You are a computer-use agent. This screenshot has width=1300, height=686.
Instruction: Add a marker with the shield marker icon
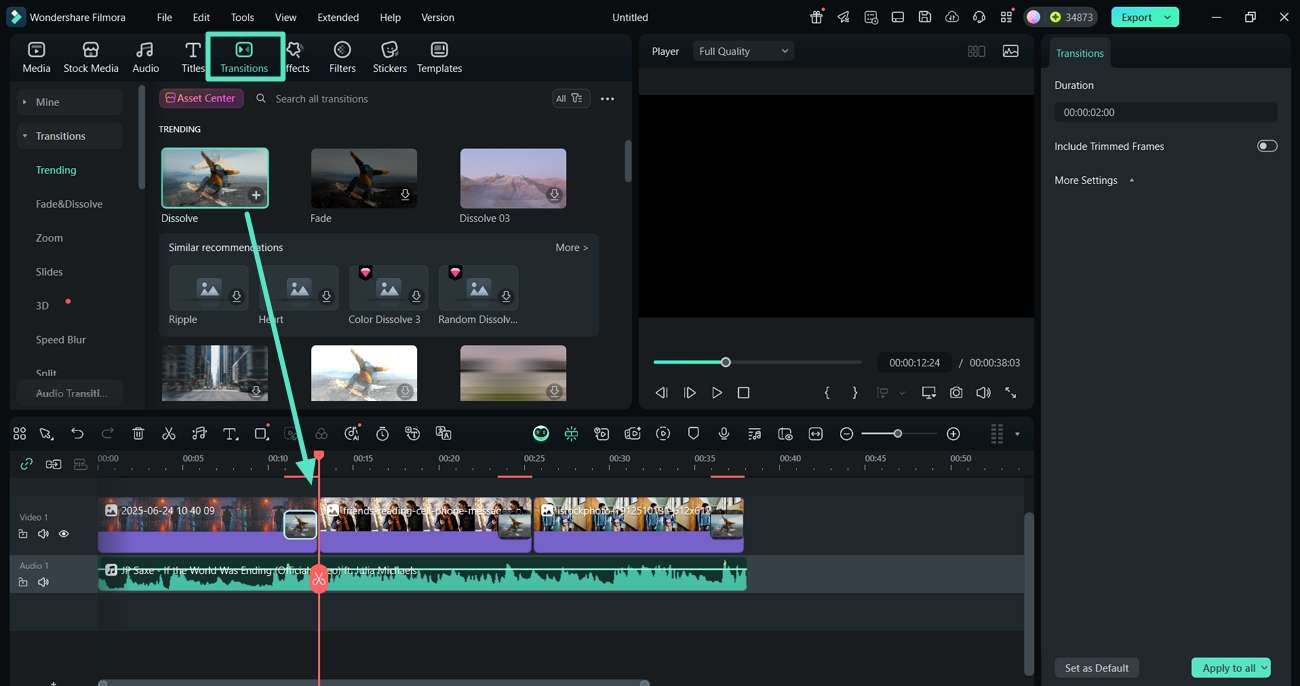[693, 433]
